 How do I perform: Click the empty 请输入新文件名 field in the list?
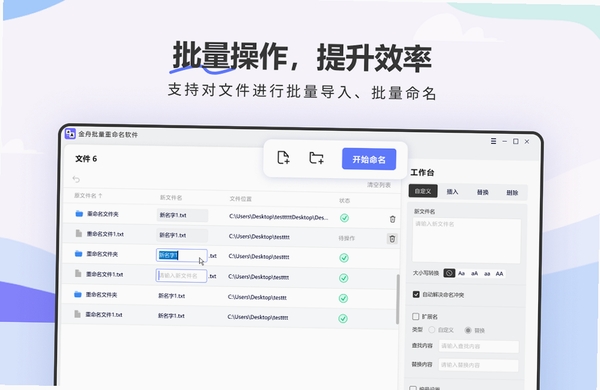pos(181,276)
